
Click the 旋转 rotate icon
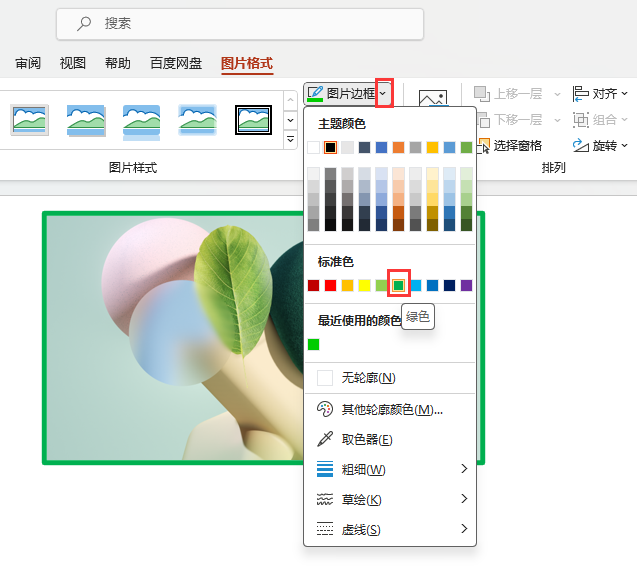581,145
